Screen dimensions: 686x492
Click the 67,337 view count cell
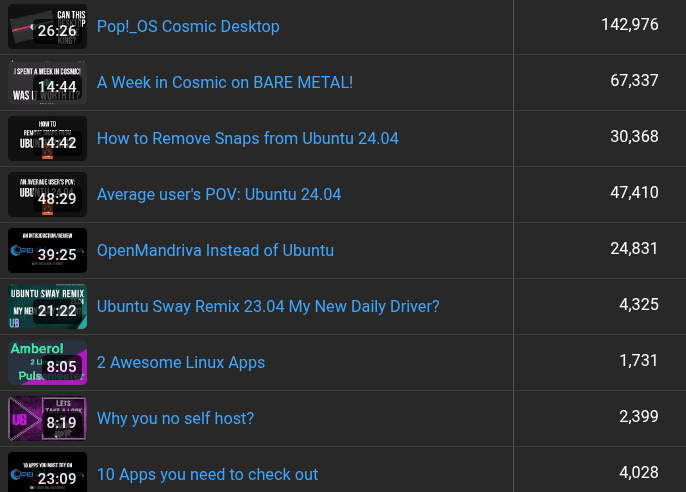[634, 81]
